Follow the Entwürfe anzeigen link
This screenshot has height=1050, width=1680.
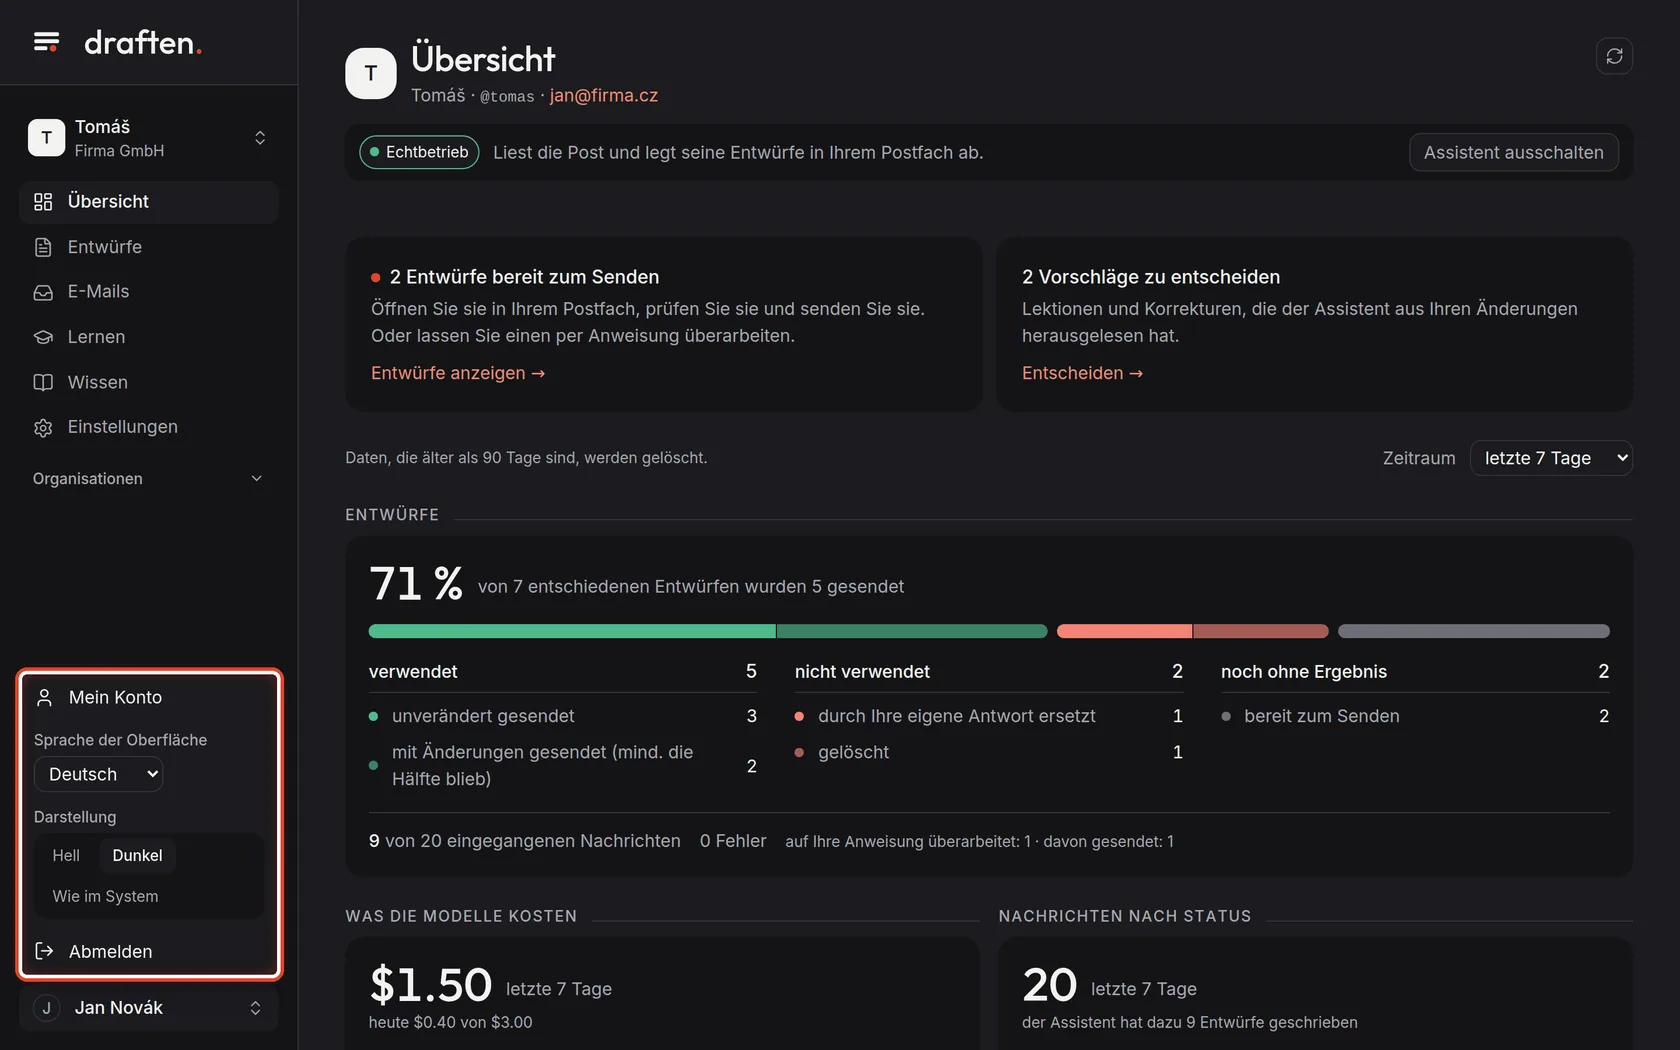coord(458,373)
